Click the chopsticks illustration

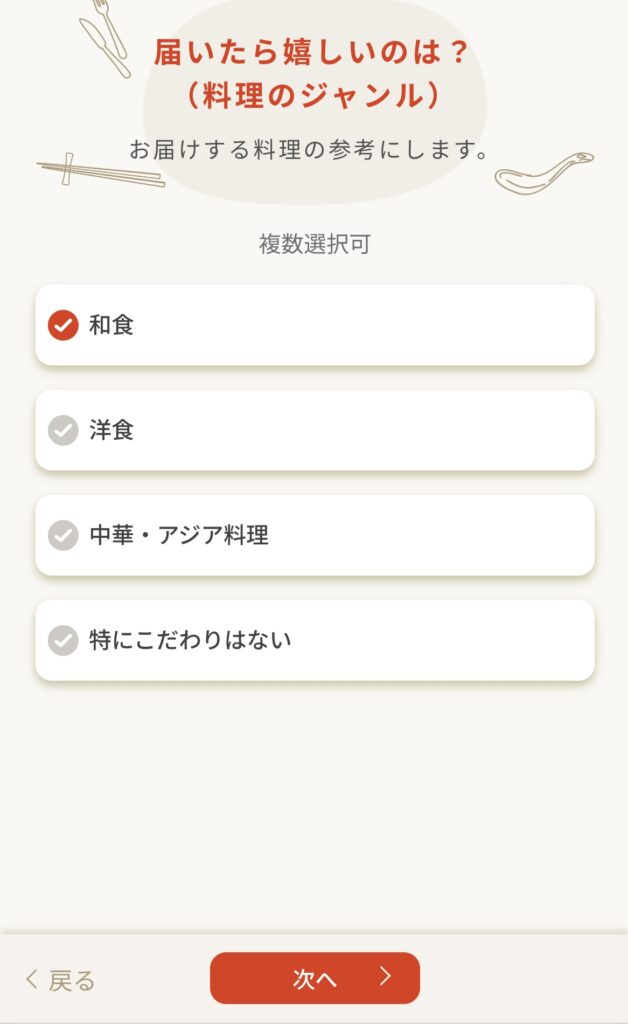click(100, 172)
